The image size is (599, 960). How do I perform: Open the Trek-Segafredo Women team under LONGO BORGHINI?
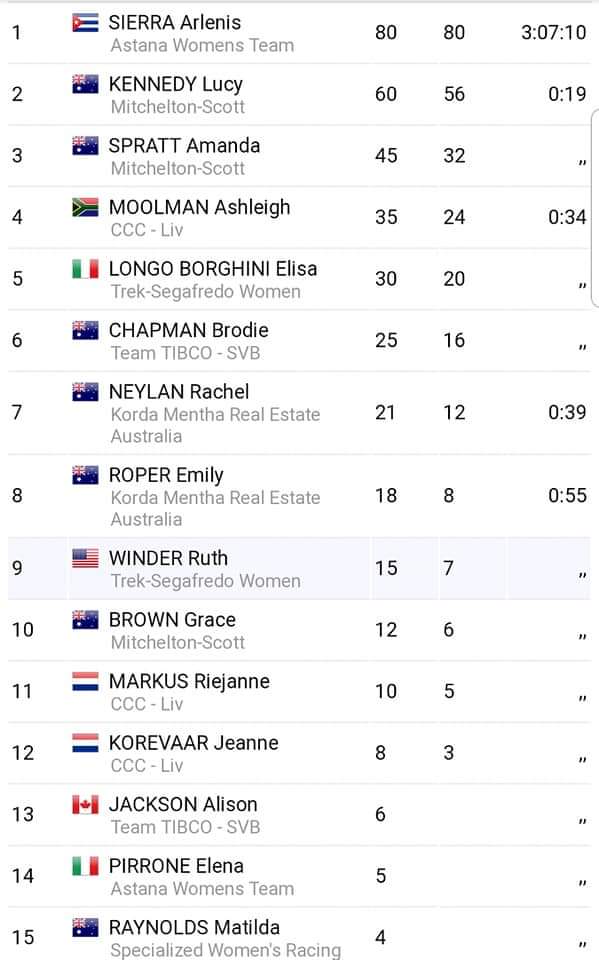(x=206, y=291)
